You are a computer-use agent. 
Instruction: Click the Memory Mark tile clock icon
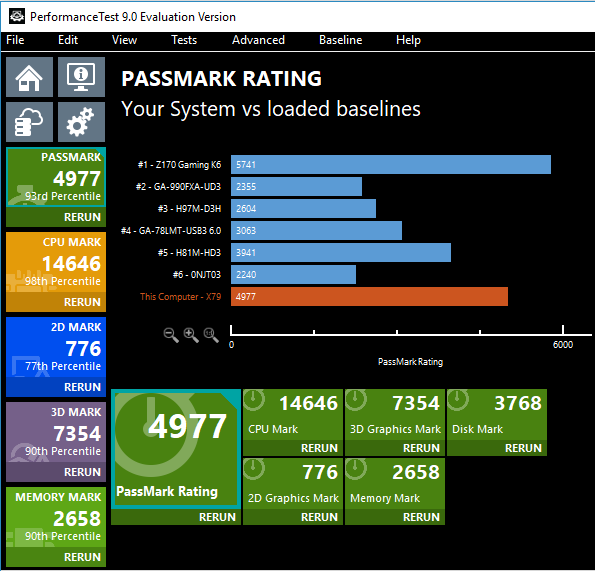point(356,469)
